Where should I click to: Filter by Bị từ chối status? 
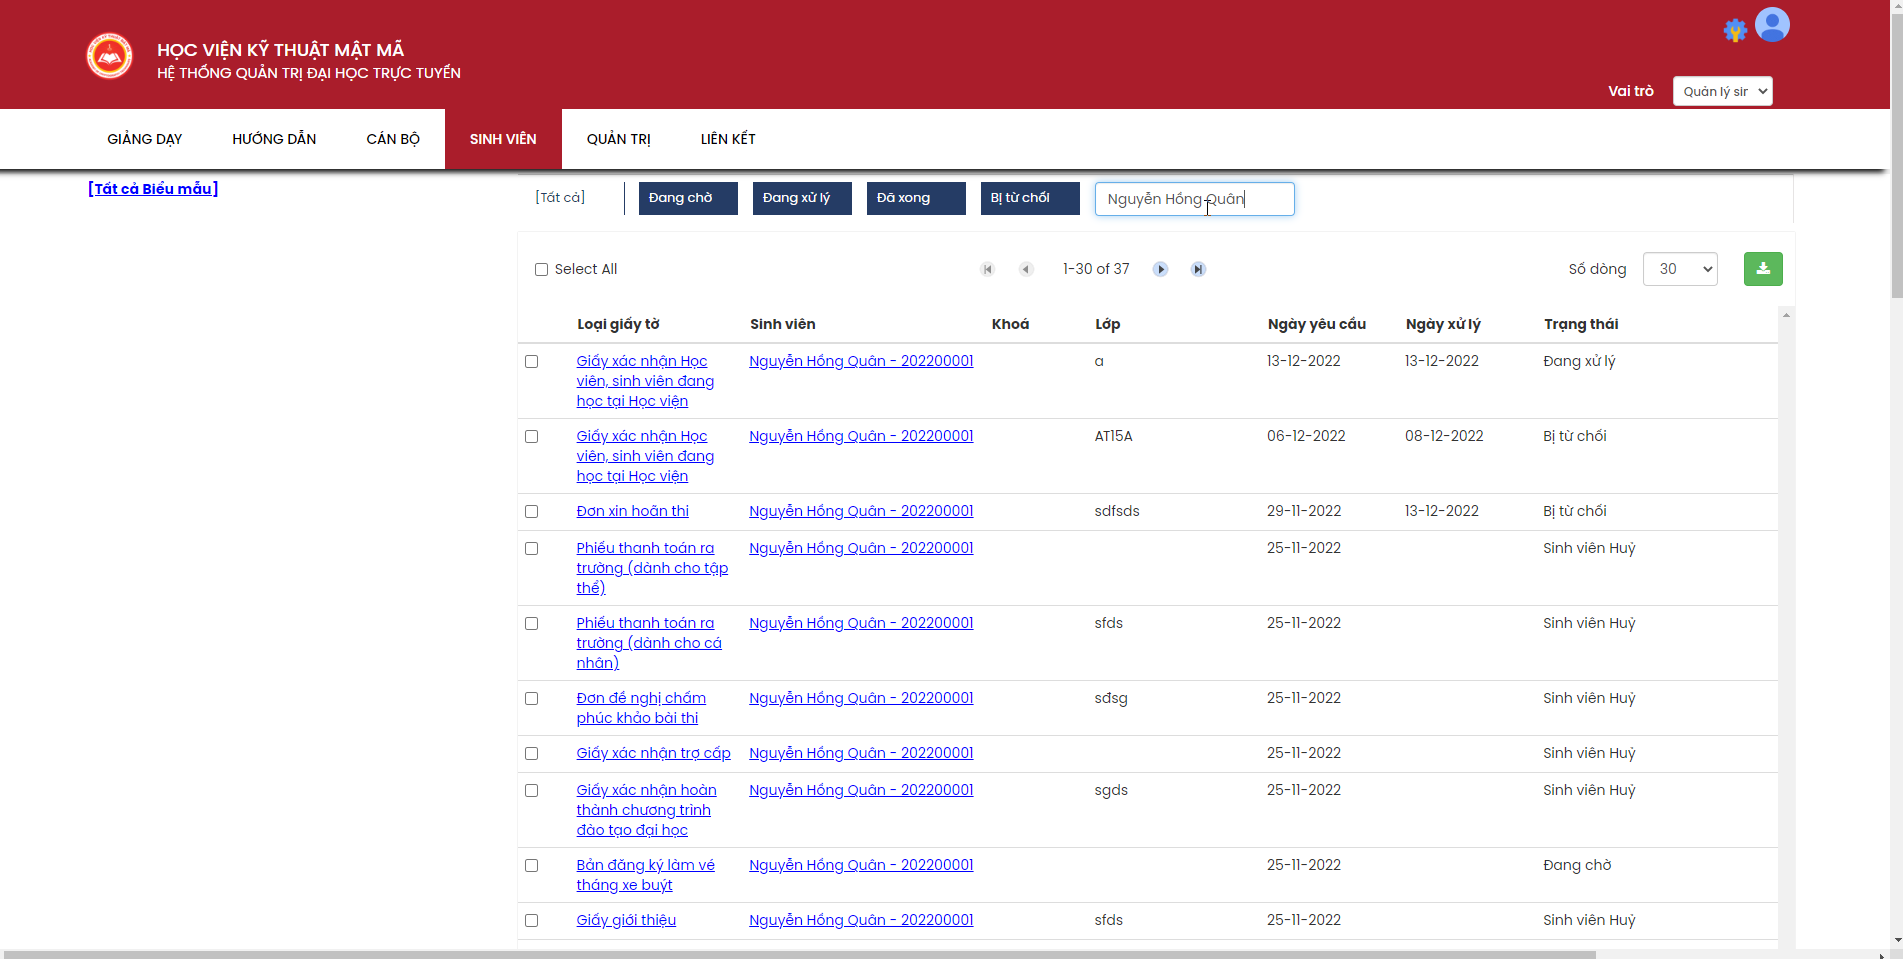click(x=1030, y=198)
